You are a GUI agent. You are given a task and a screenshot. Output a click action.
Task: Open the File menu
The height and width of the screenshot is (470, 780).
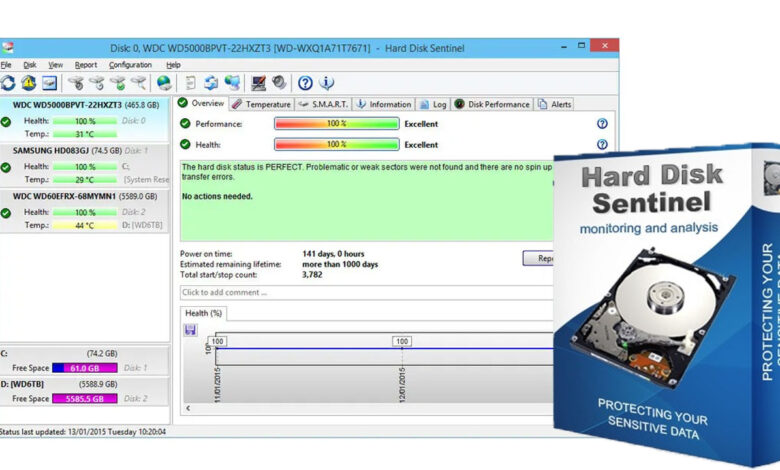(6, 65)
